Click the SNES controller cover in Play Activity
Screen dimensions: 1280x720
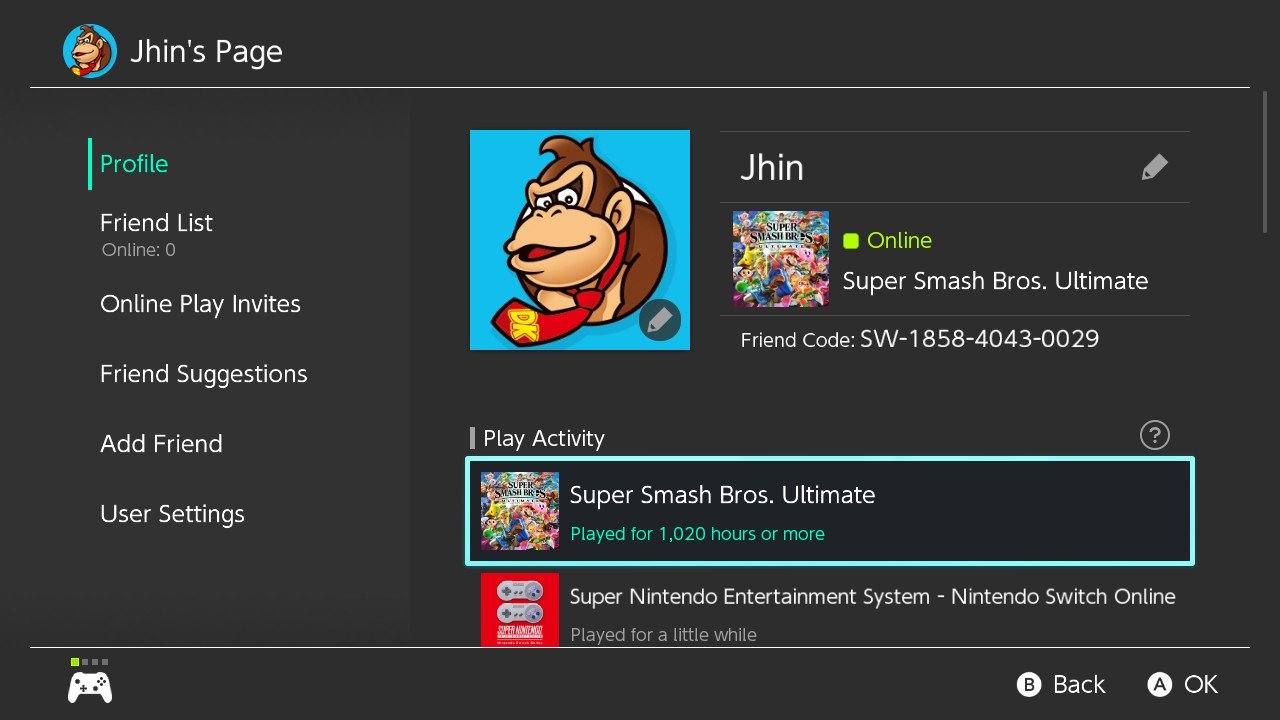point(520,610)
